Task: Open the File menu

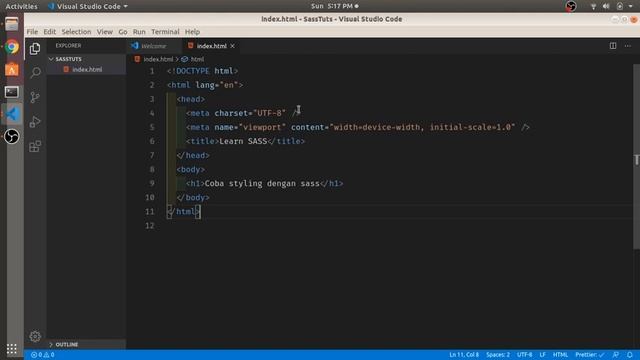Action: pos(32,32)
